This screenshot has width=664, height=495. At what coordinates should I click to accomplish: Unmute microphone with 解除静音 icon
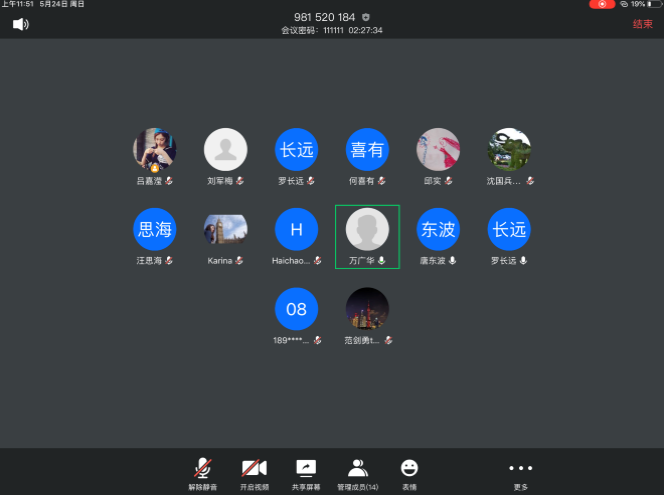[202, 470]
